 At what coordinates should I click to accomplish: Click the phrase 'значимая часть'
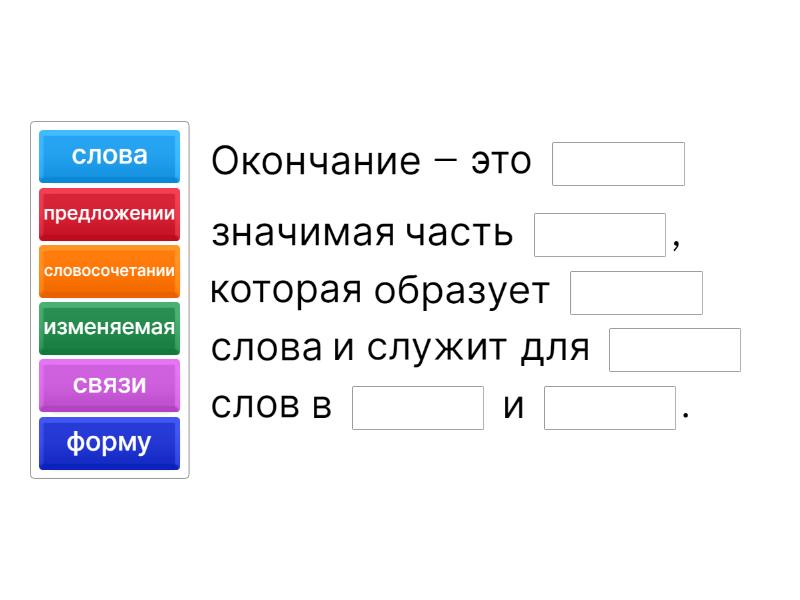click(x=362, y=233)
